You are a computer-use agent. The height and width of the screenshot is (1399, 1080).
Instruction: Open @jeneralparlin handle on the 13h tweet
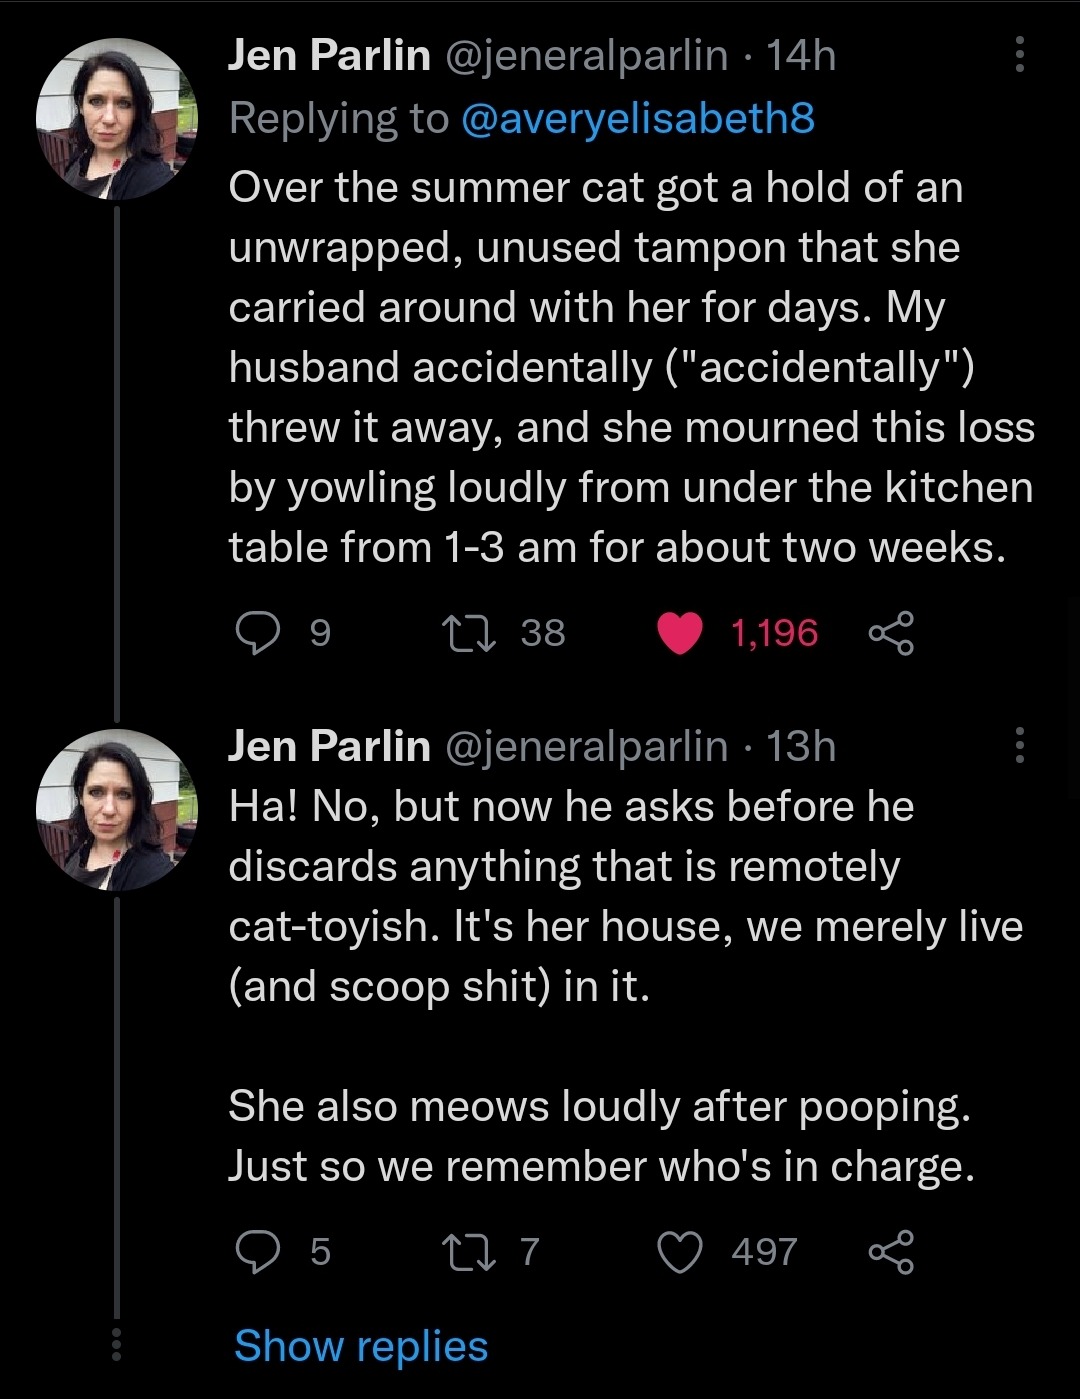coord(586,746)
